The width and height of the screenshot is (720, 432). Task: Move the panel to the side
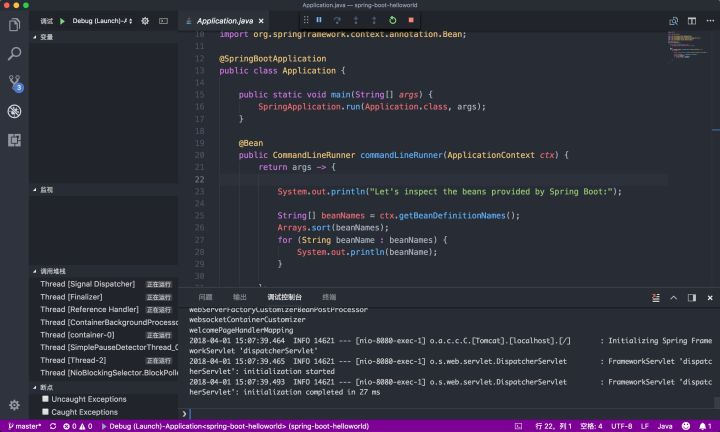(692, 298)
